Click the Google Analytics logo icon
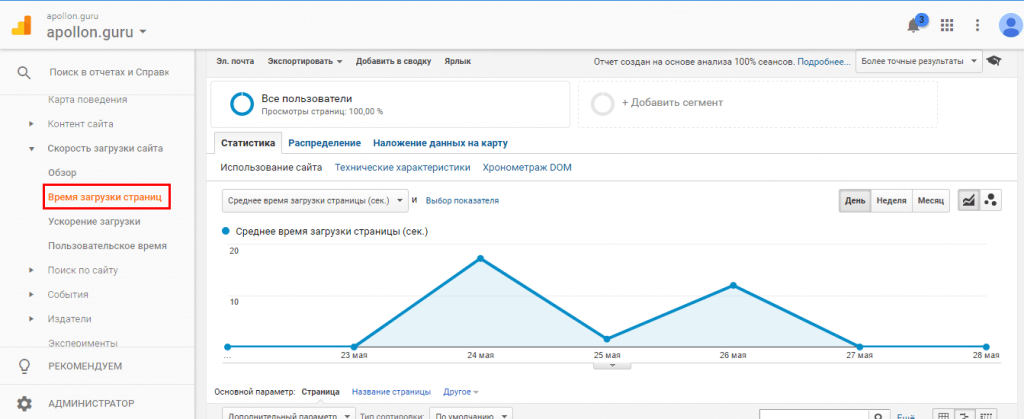 (x=22, y=24)
